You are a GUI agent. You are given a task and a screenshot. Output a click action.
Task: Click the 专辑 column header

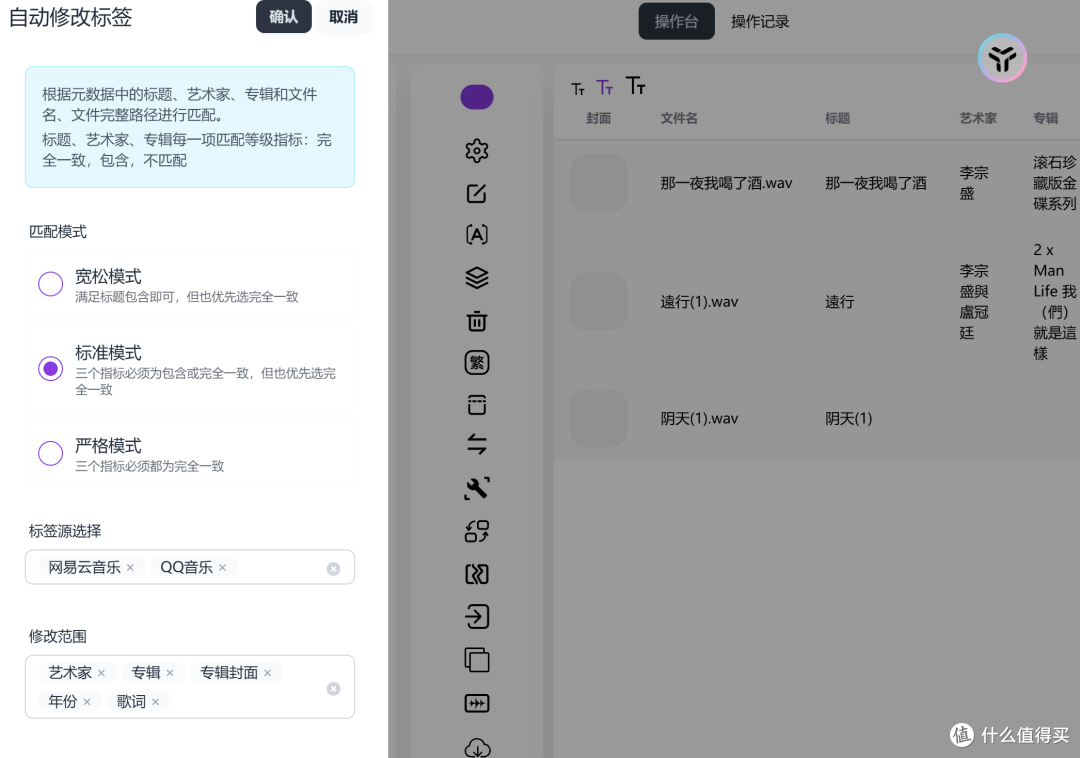click(x=1046, y=118)
